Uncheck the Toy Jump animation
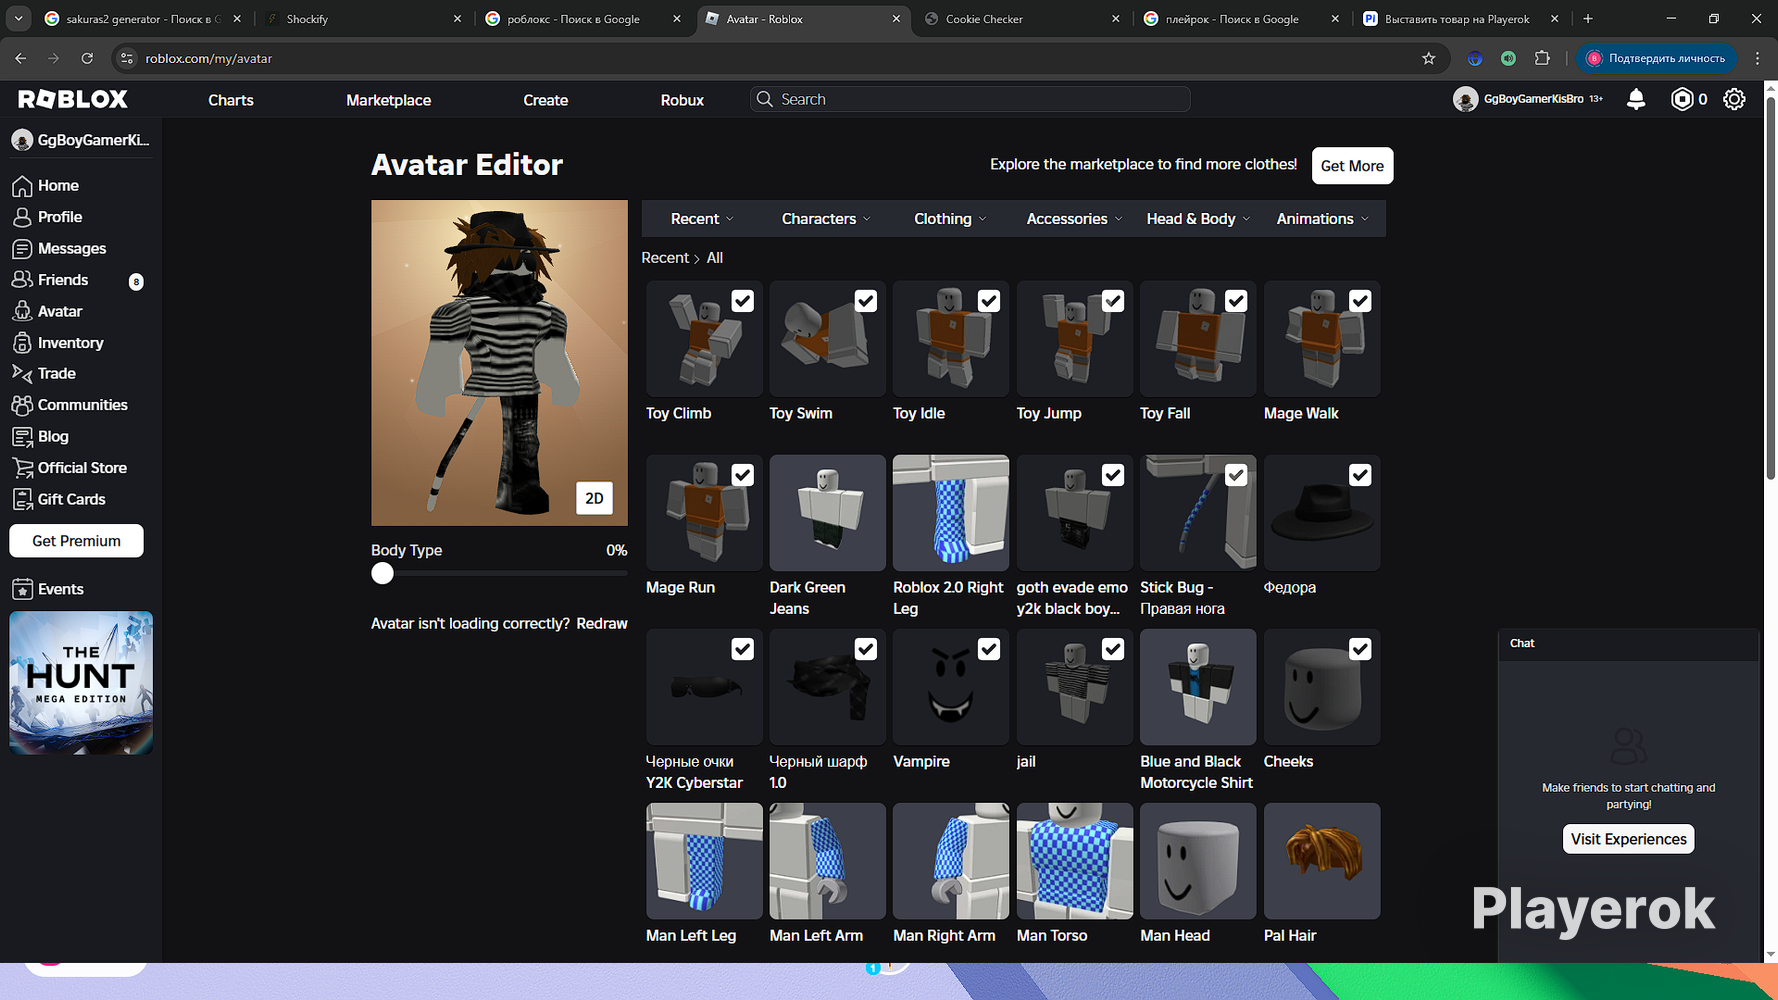The image size is (1778, 1000). [1113, 301]
